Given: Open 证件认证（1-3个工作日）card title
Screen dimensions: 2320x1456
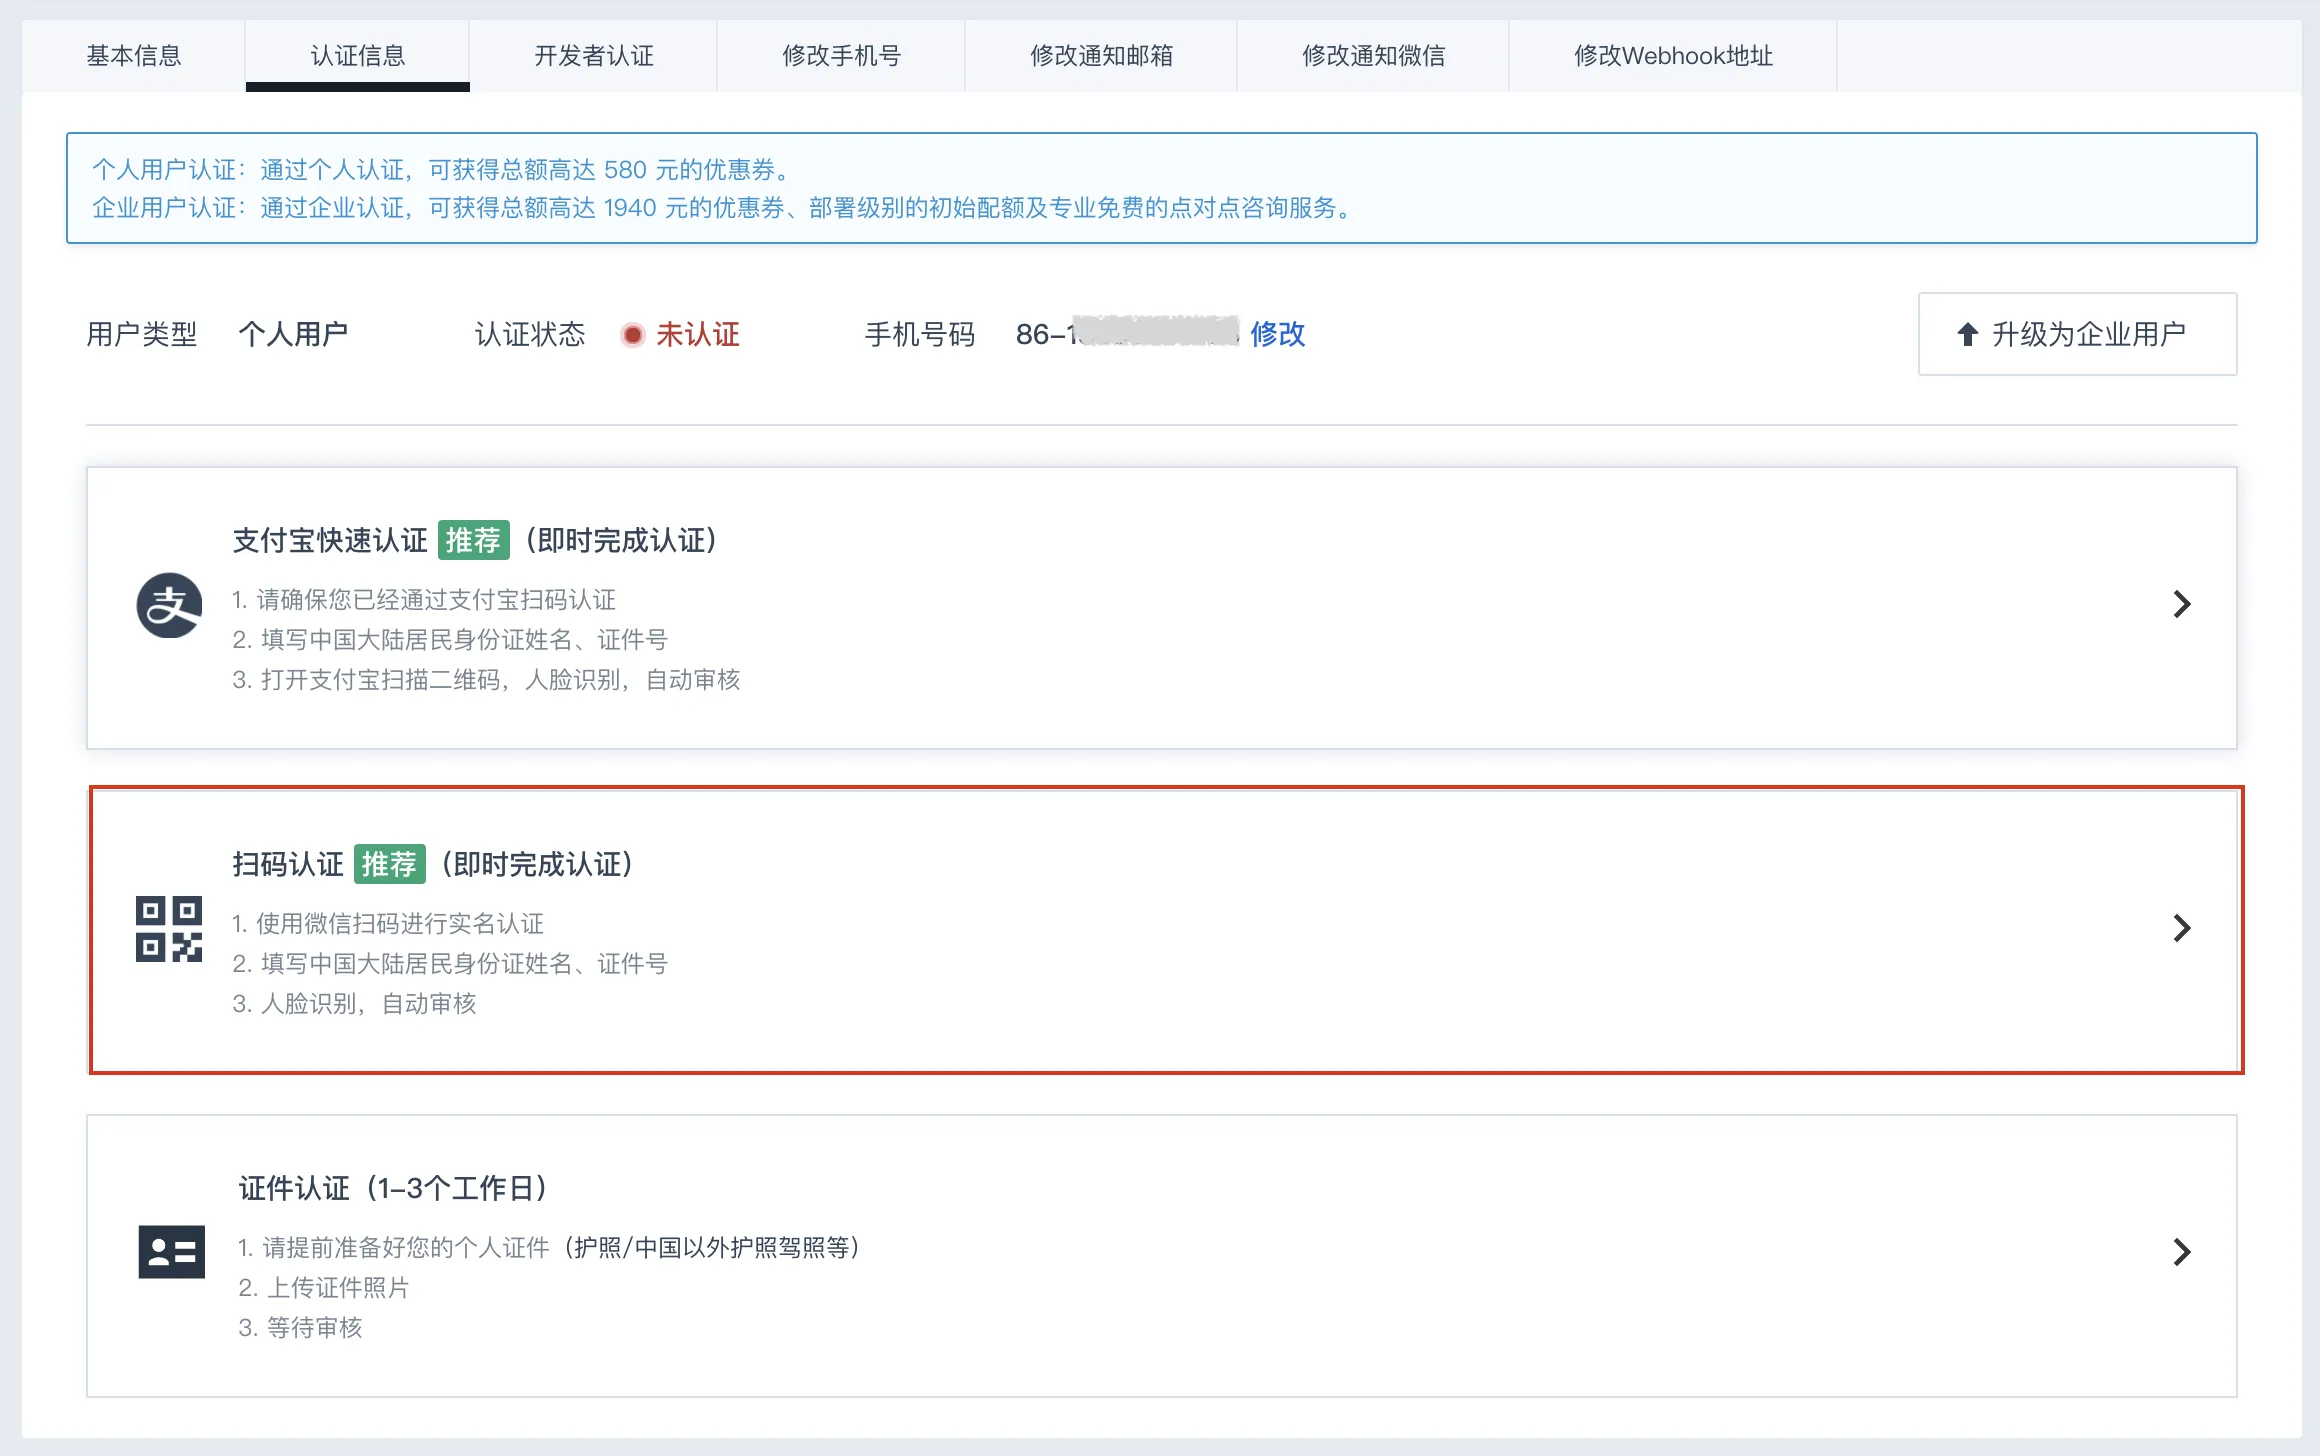Looking at the screenshot, I should pyautogui.click(x=393, y=1189).
